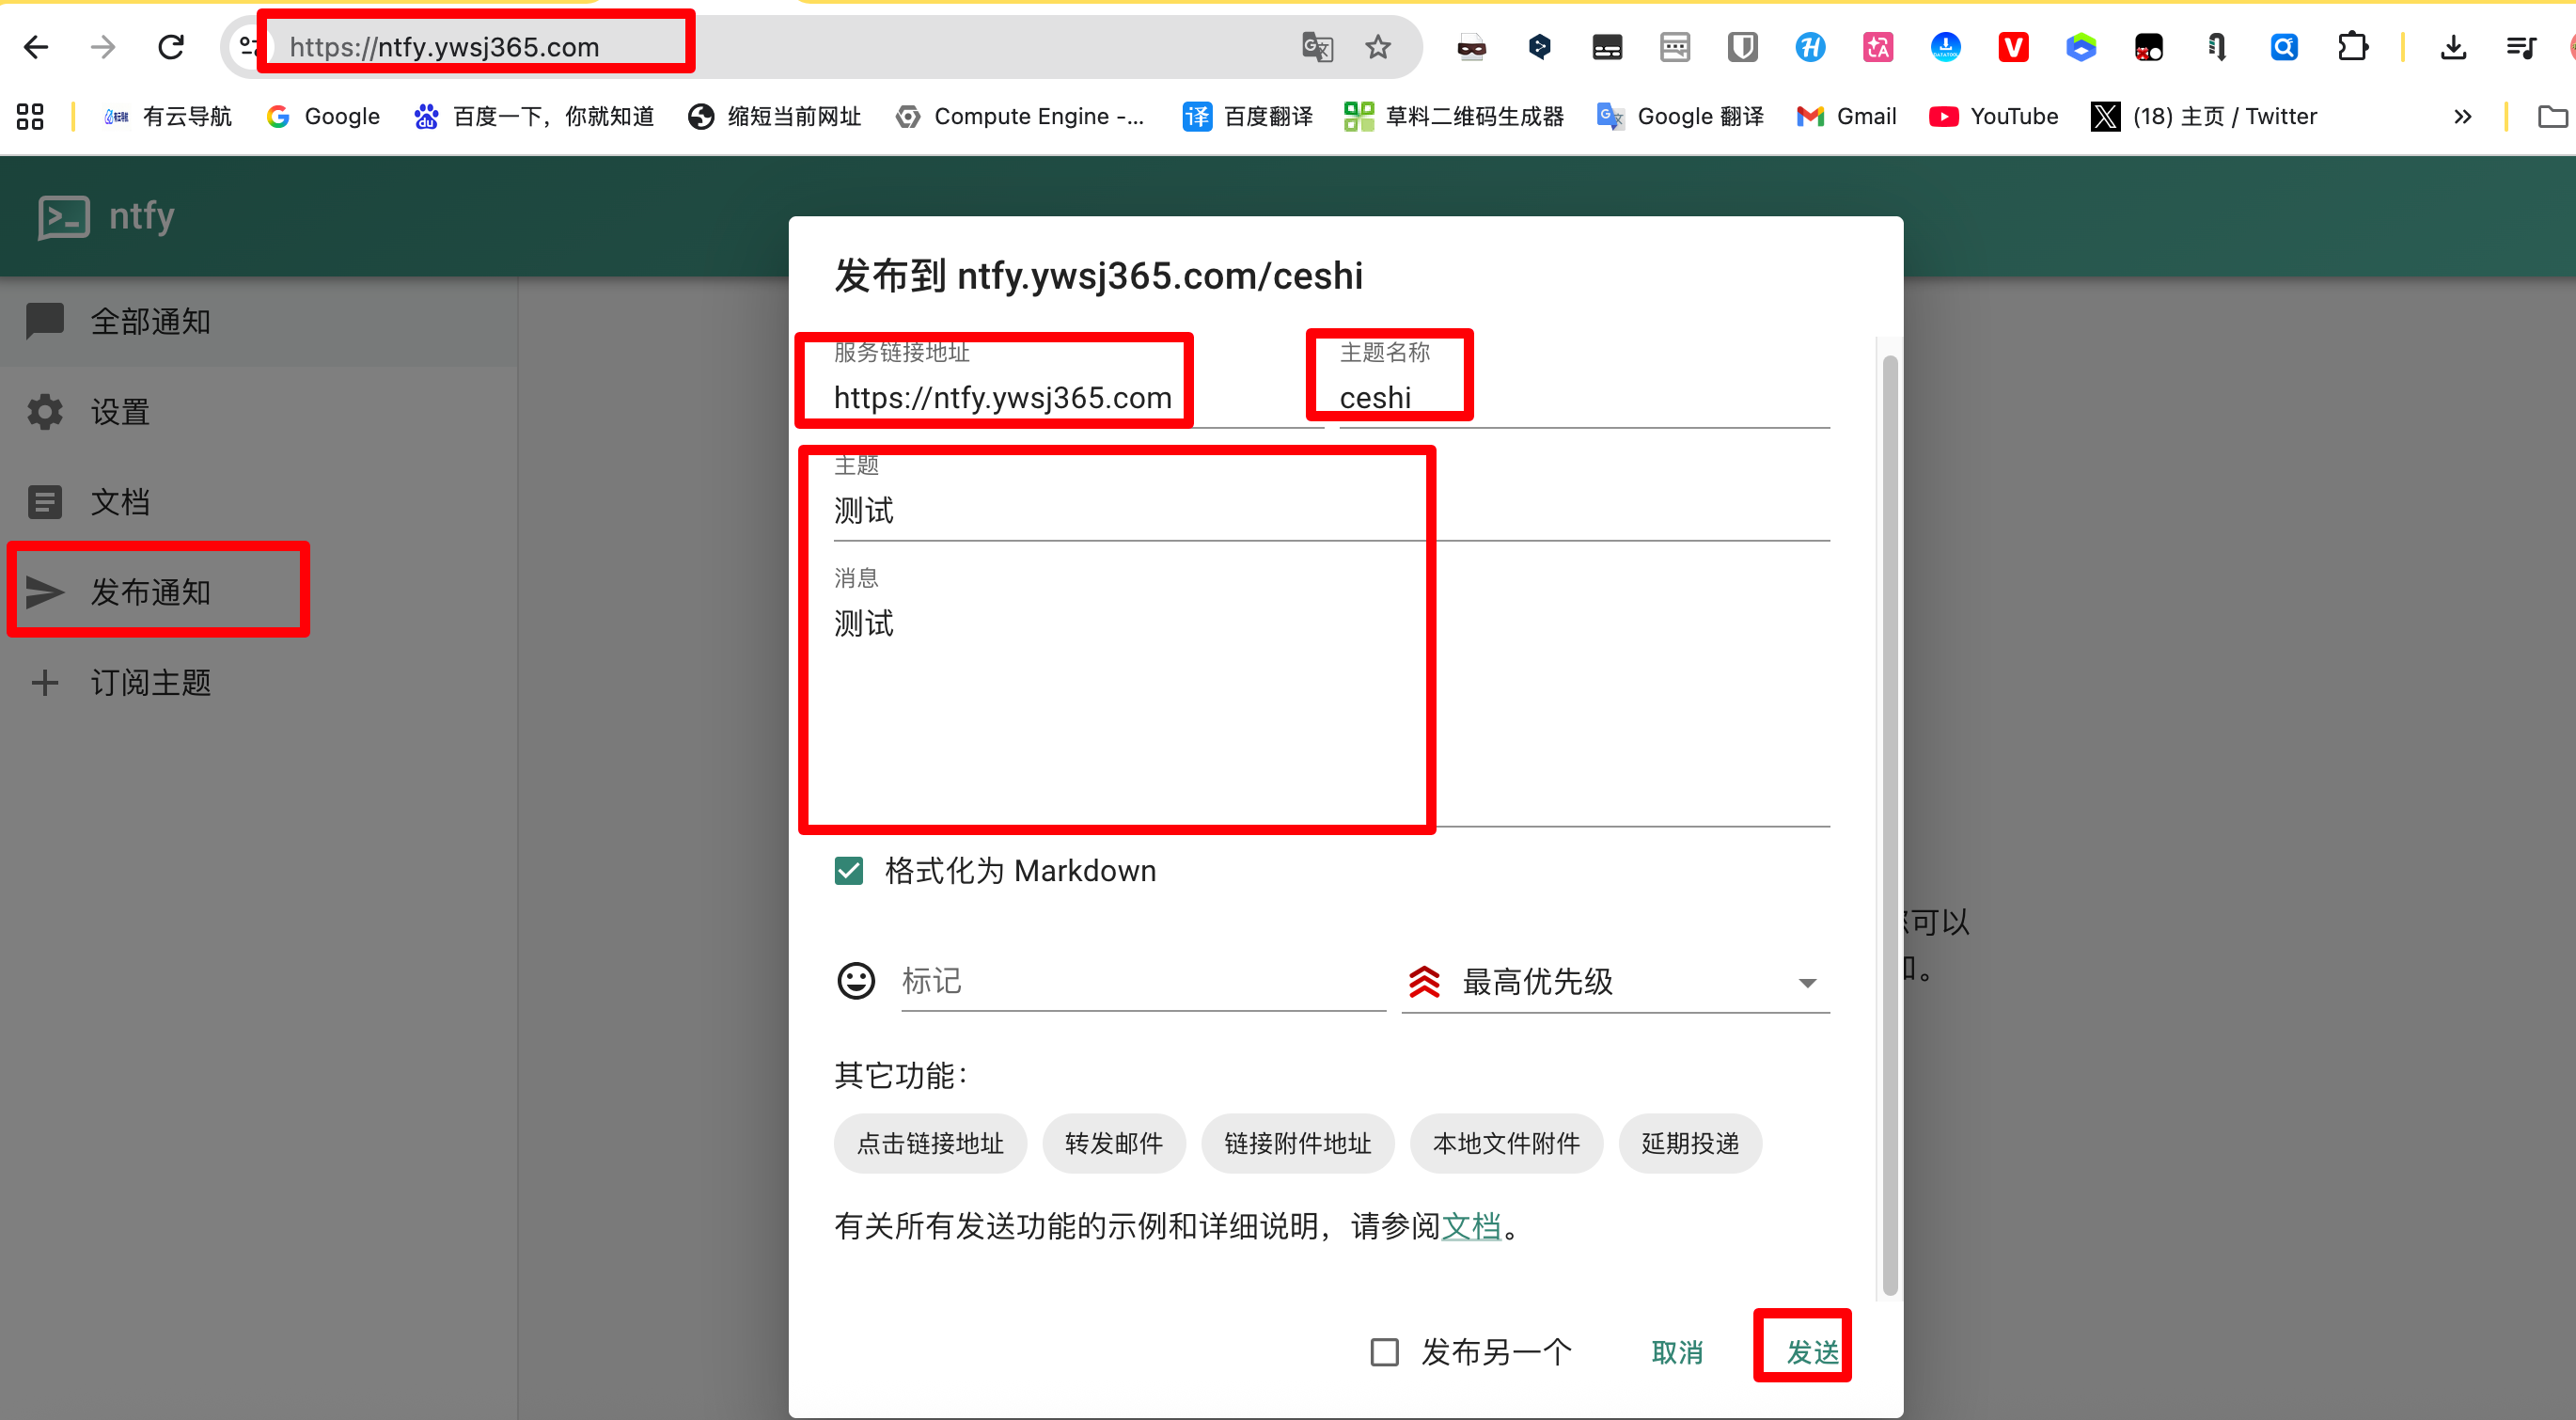Screen dimensions: 2576x1420
Task: Open the apps grid icon in bookmarks bar
Action: [x=30, y=116]
